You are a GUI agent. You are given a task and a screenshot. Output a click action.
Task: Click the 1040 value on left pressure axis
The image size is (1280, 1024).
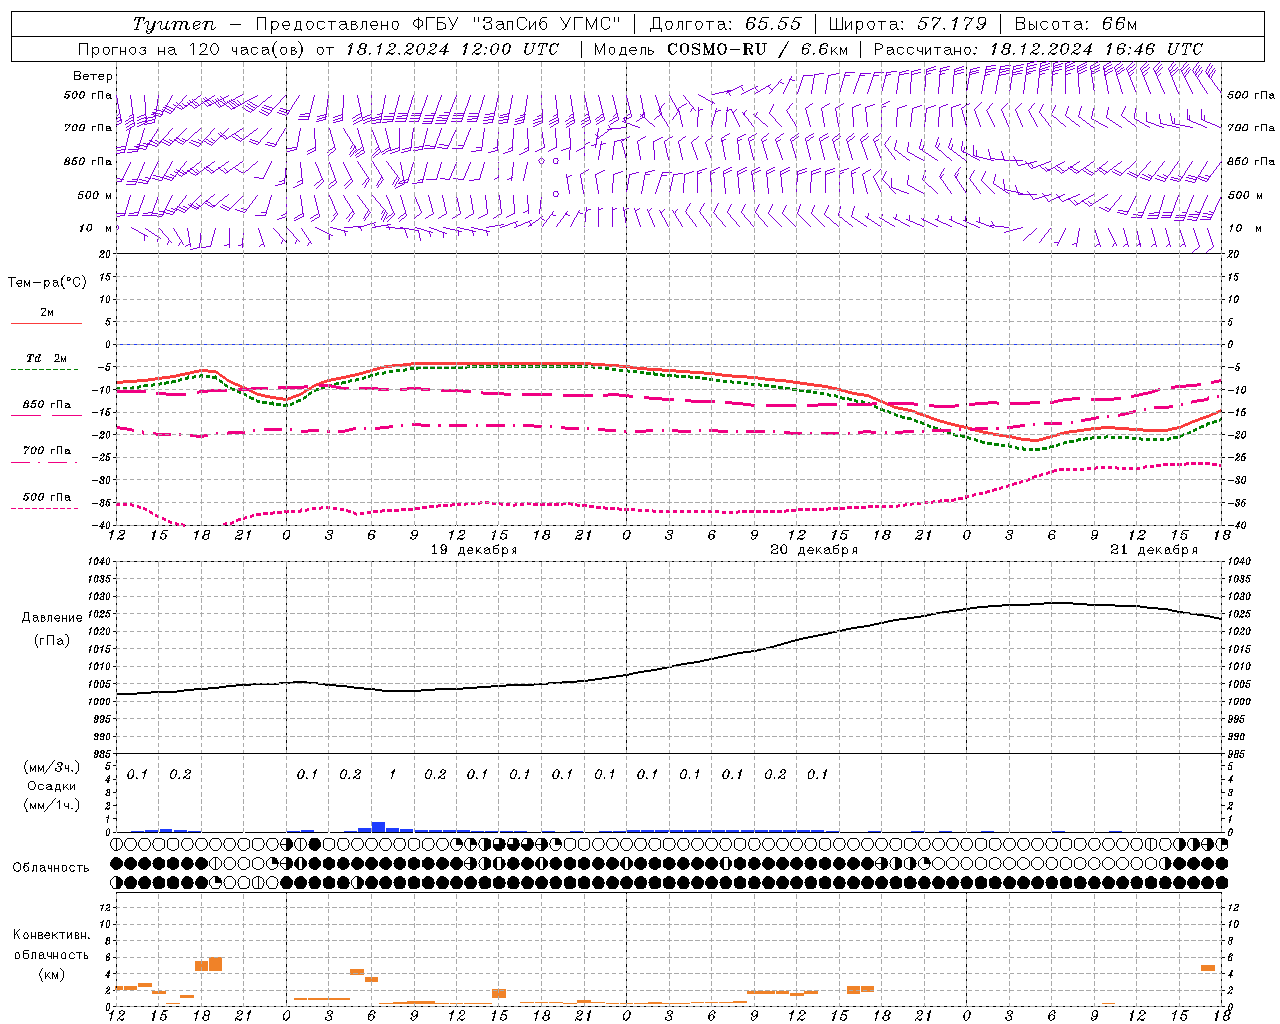tap(100, 562)
